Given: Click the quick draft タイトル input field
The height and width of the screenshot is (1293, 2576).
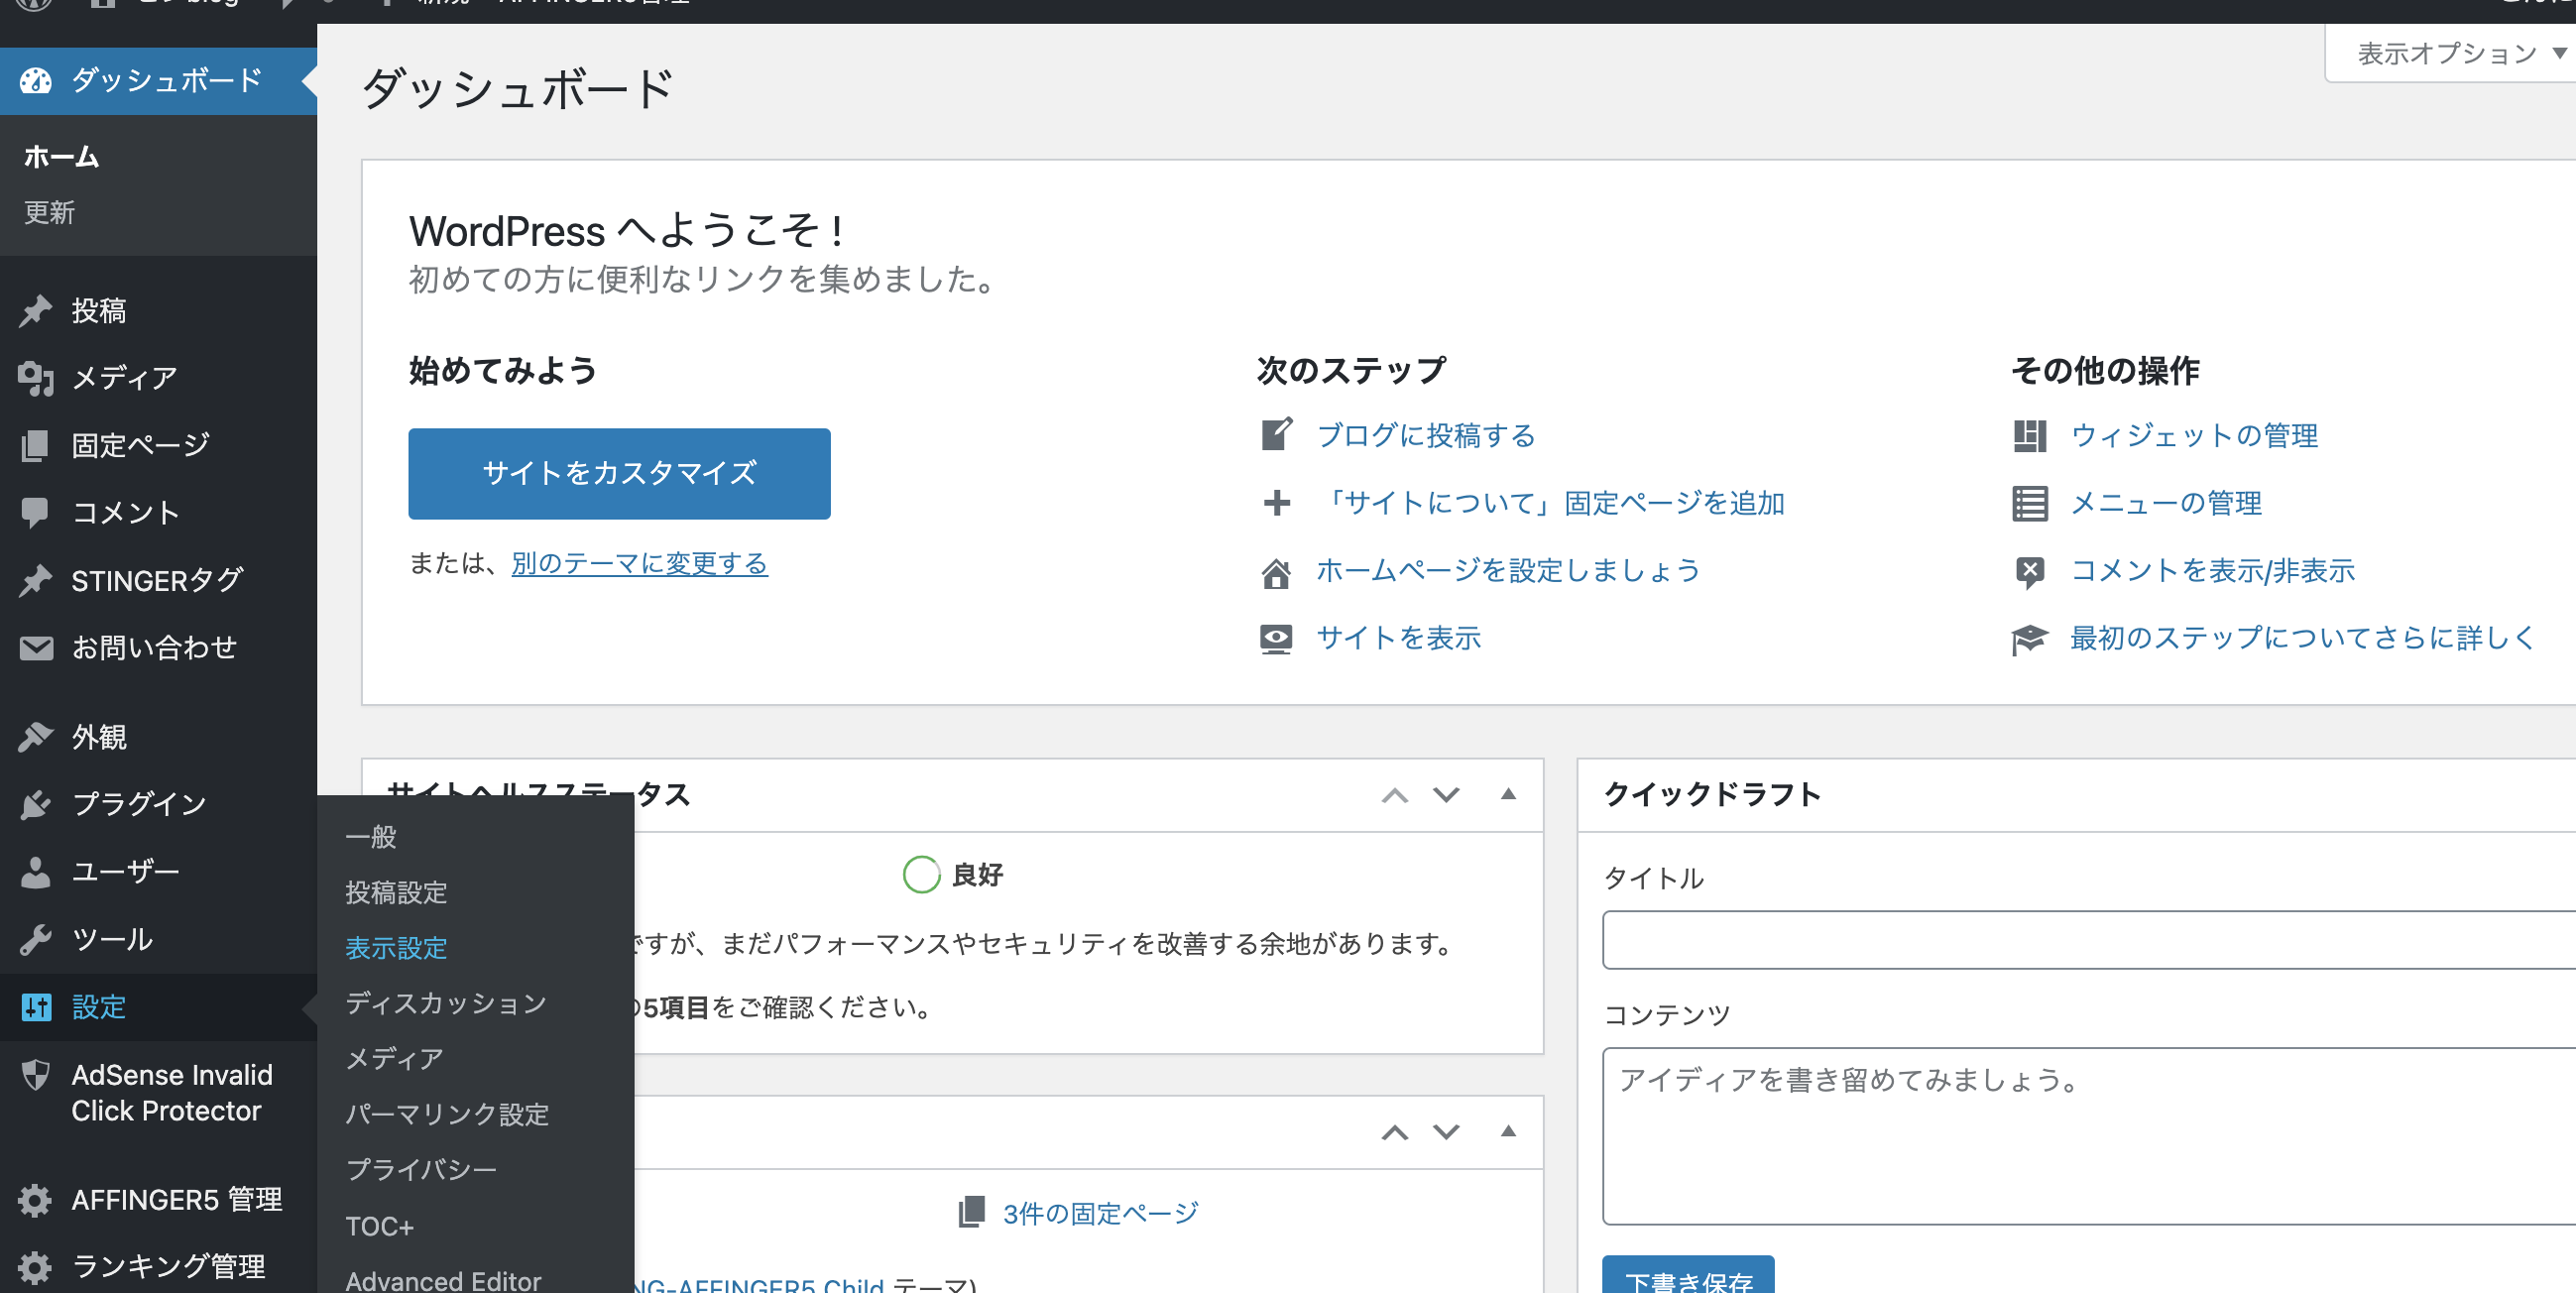Looking at the screenshot, I should [x=2090, y=940].
